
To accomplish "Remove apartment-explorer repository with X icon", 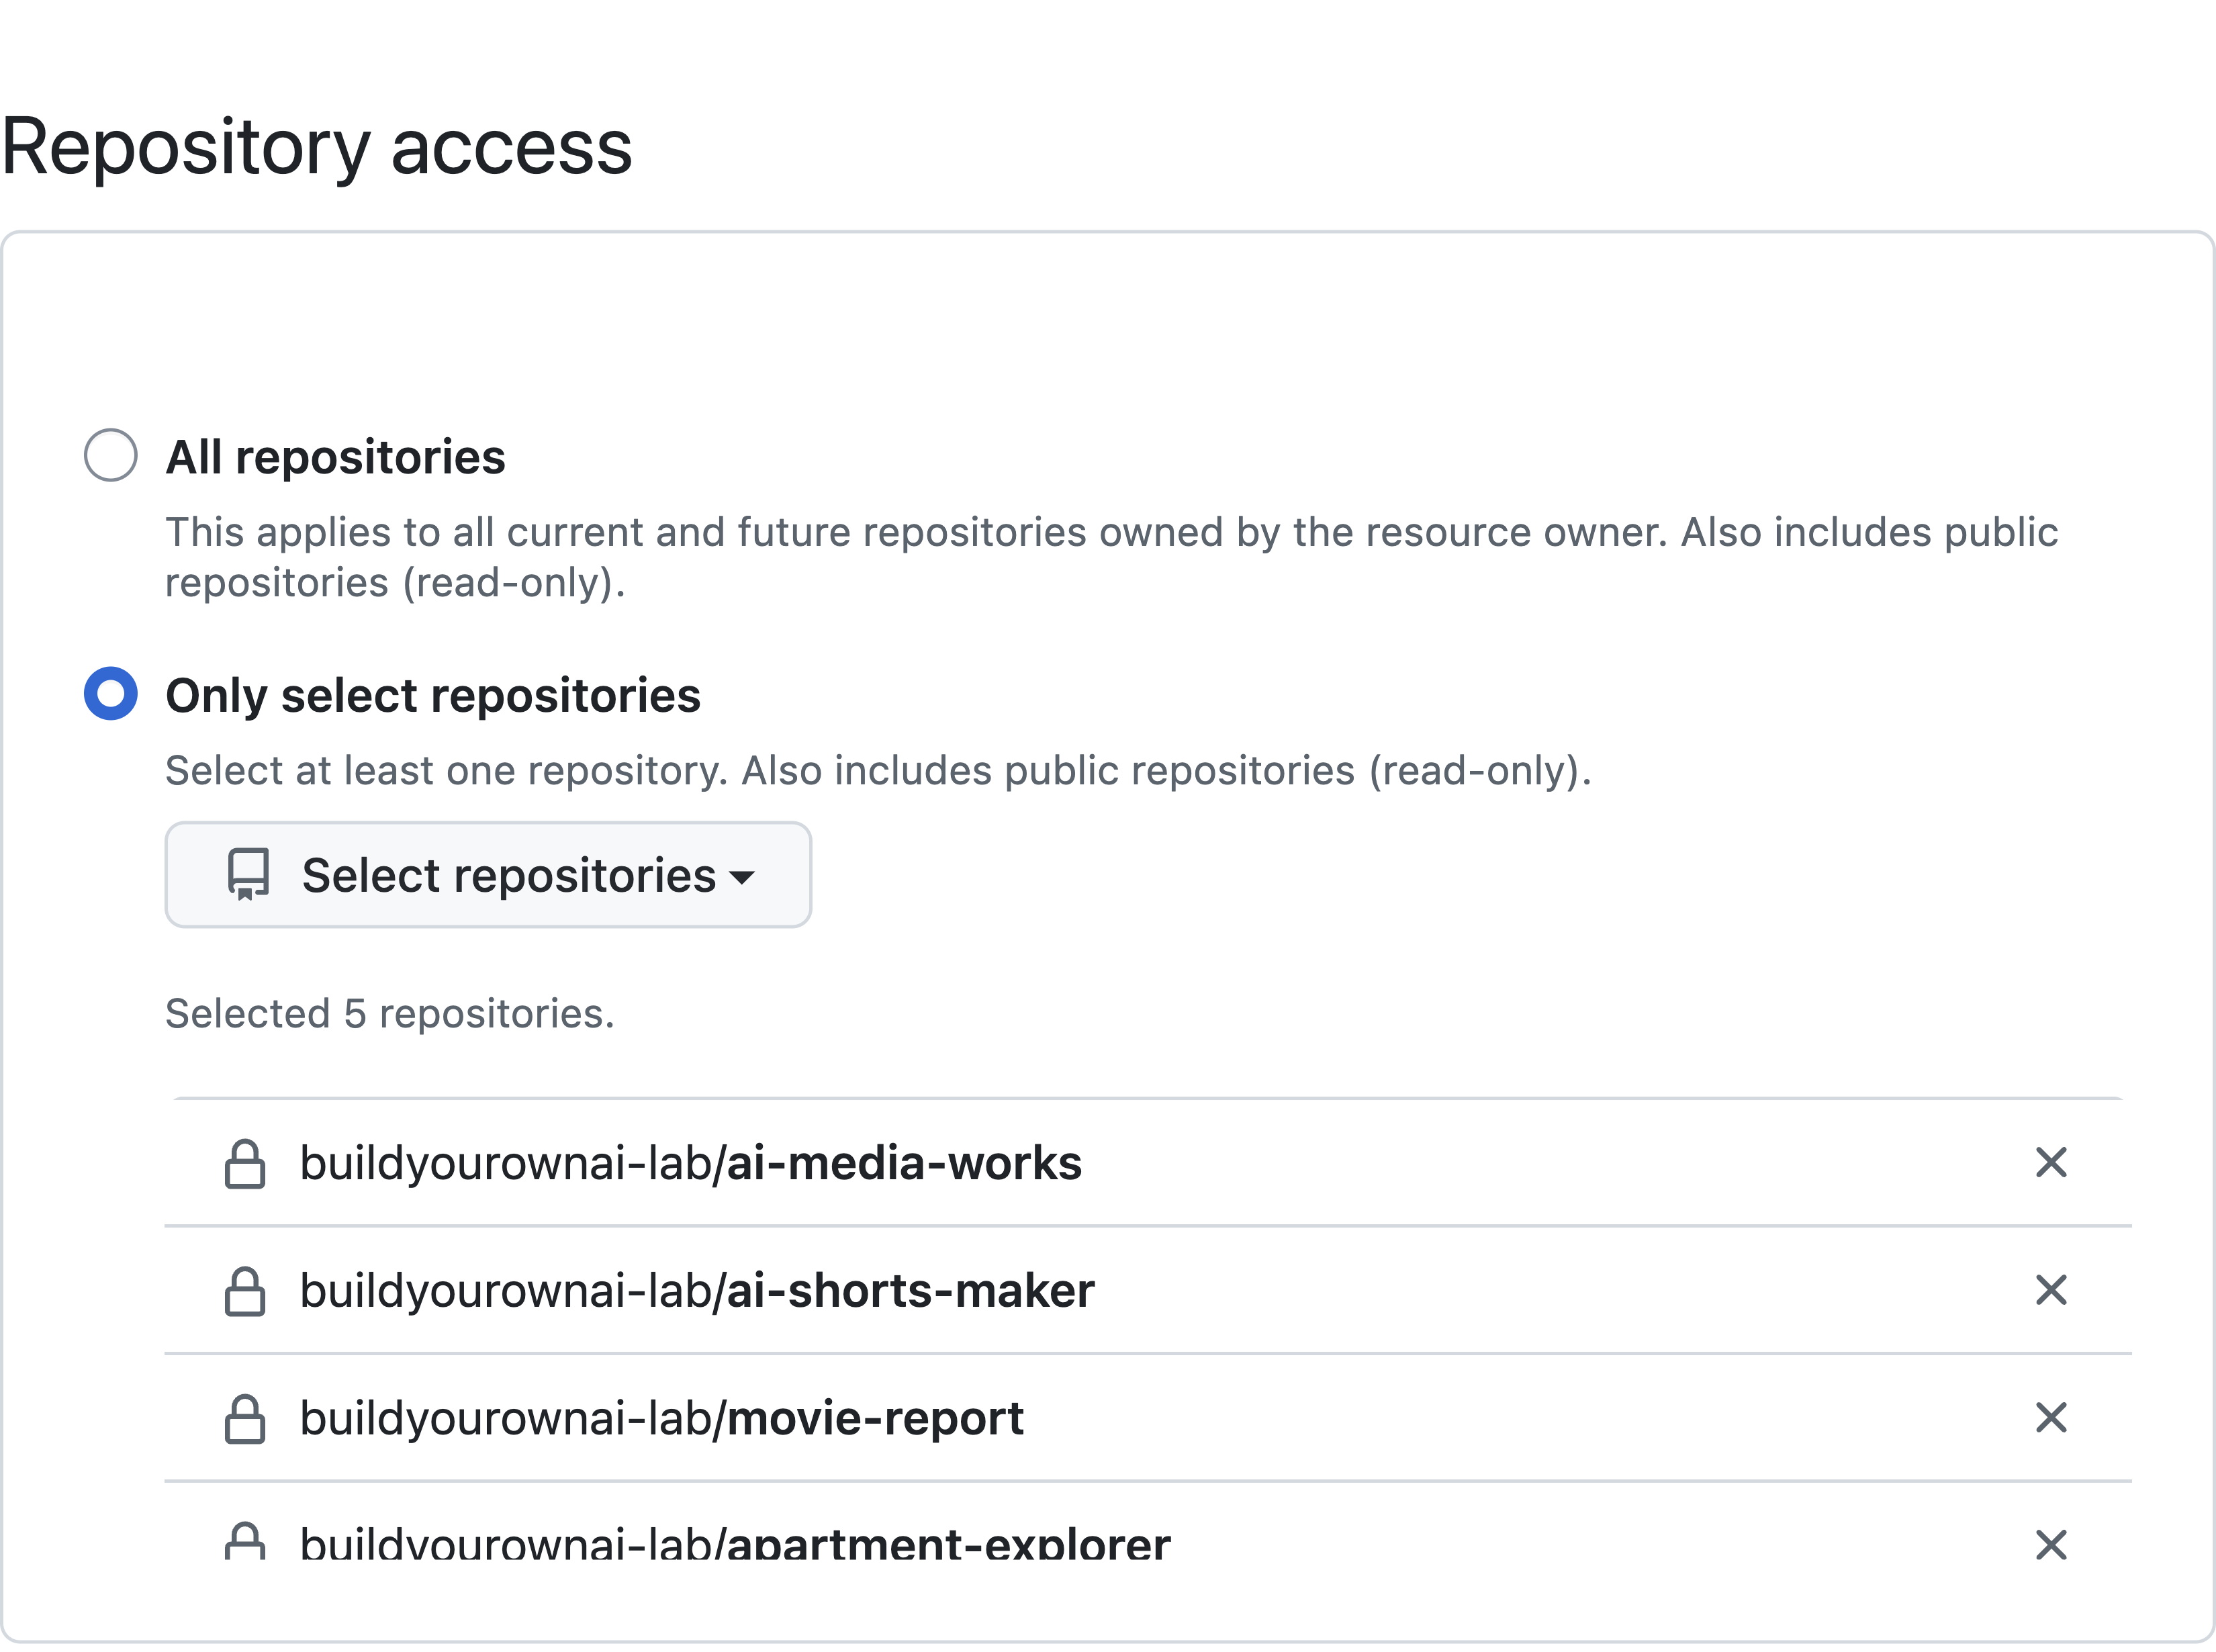I will click(2051, 1545).
